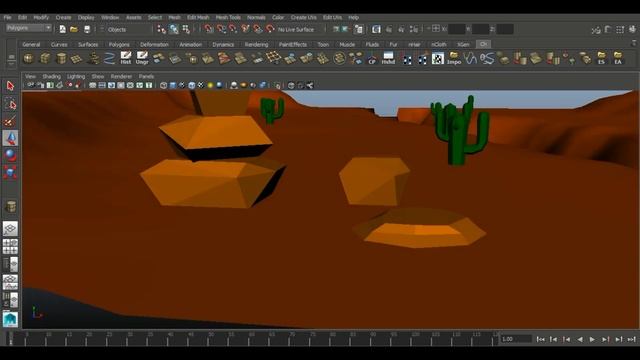
Task: Open the Mesh Tools menu
Action: point(228,18)
